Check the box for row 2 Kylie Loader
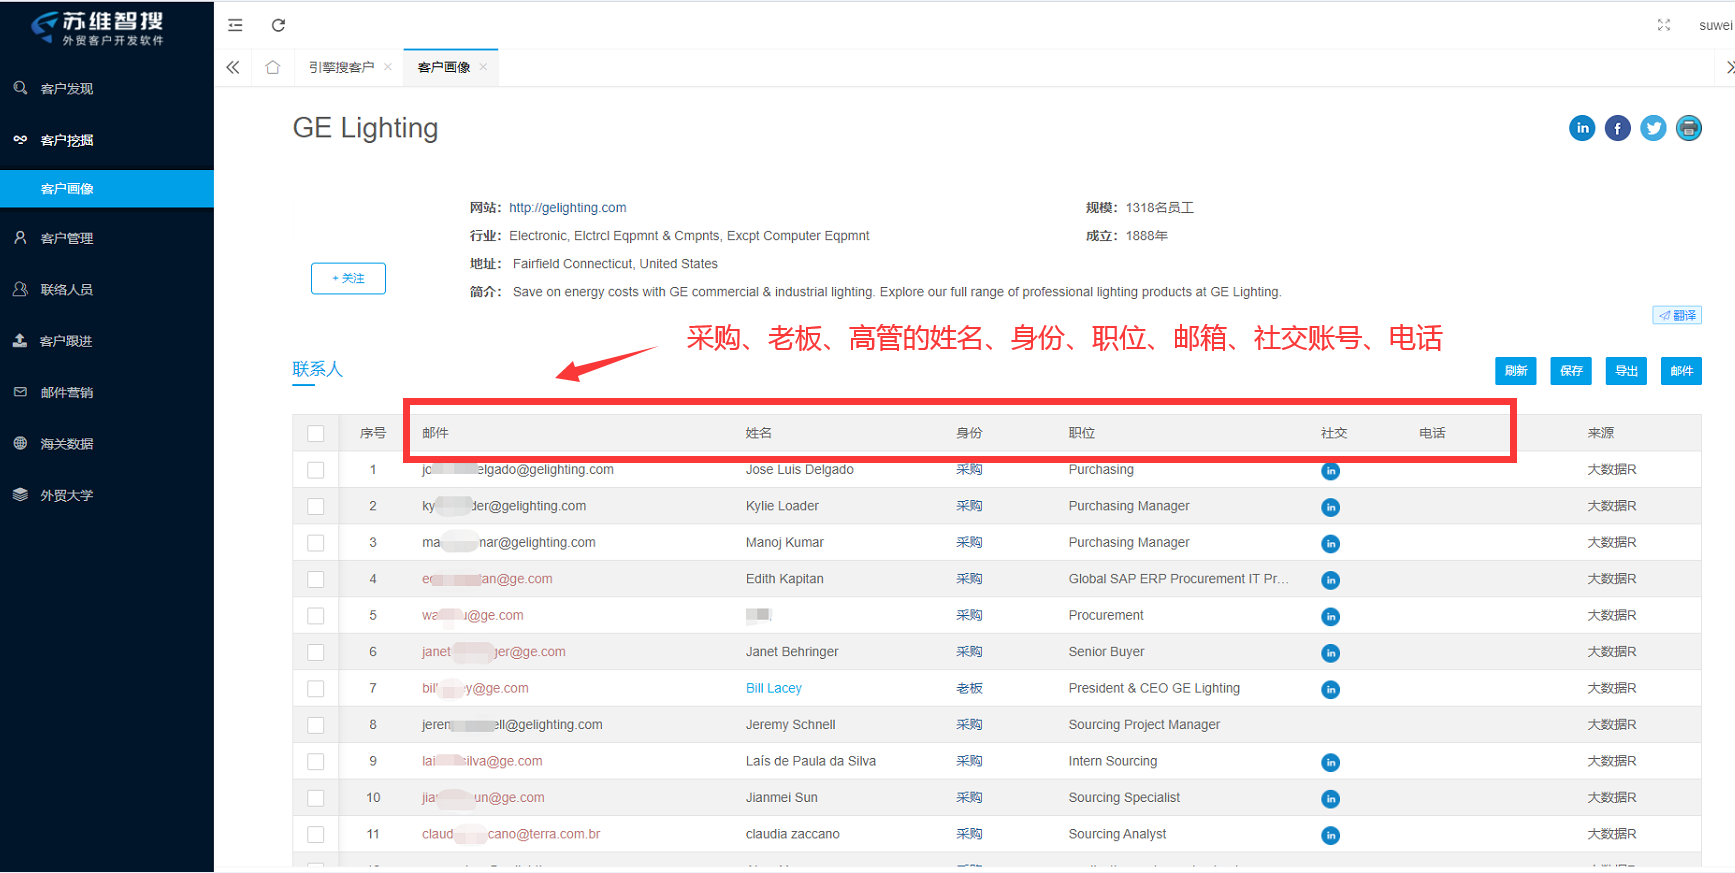Viewport: 1735px width, 873px height. 316,506
